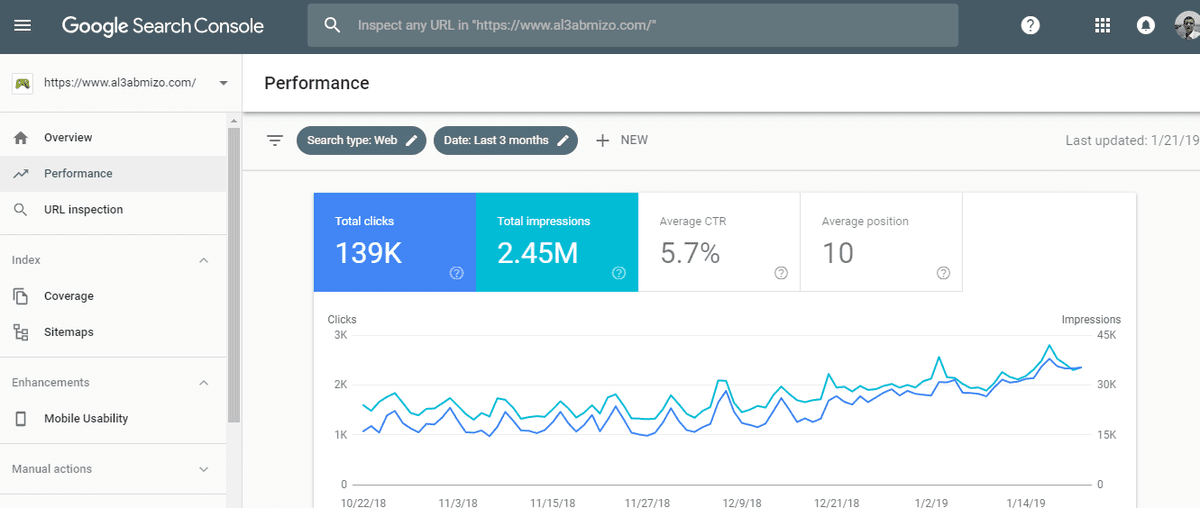The height and width of the screenshot is (508, 1200).
Task: Click help icon on Average position card
Action: (943, 273)
